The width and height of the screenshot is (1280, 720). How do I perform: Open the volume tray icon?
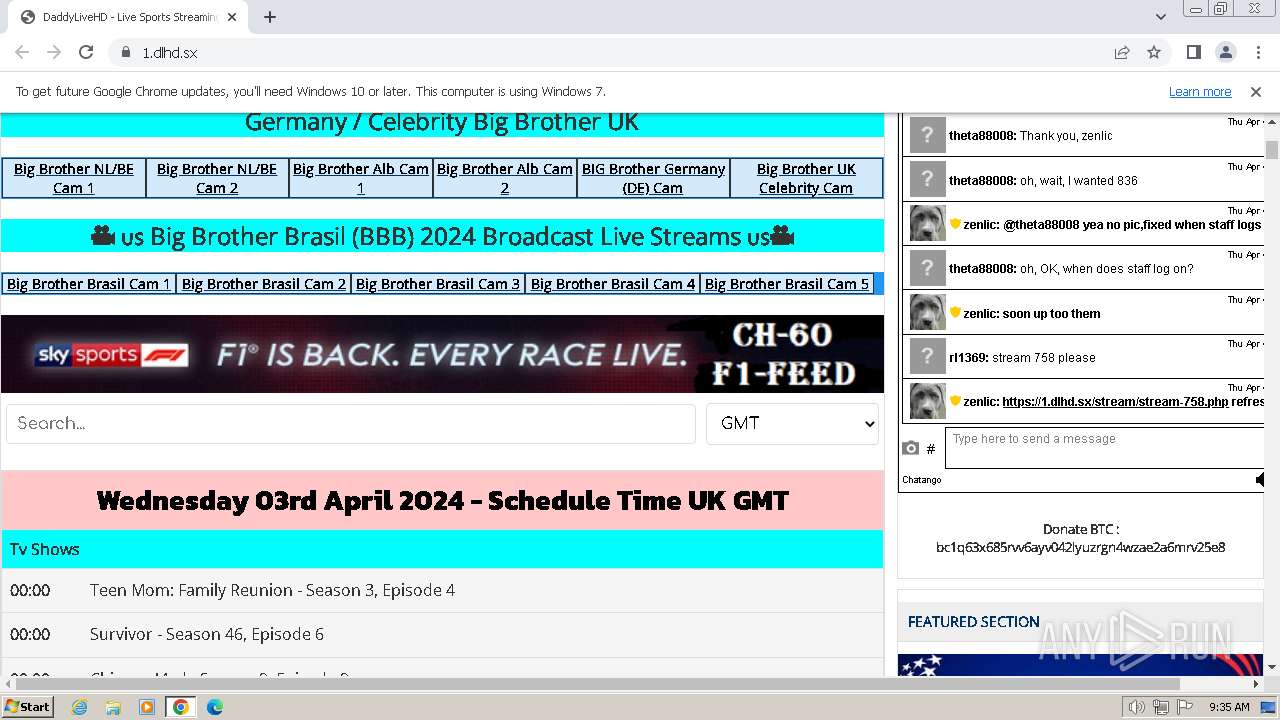[1136, 707]
